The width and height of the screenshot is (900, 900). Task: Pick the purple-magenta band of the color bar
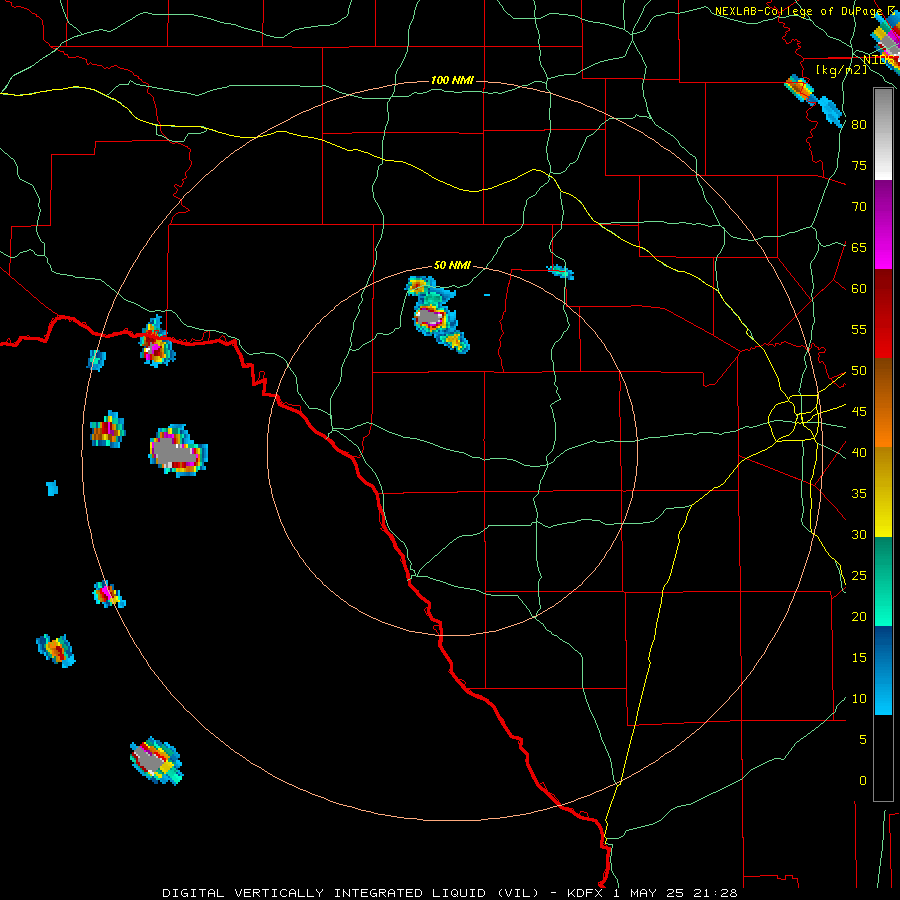(883, 224)
